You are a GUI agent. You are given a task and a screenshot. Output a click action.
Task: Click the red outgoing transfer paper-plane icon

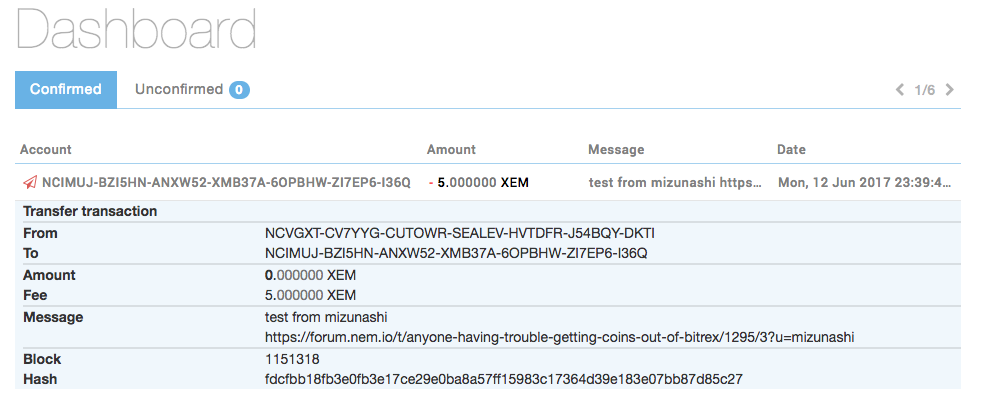[29, 183]
